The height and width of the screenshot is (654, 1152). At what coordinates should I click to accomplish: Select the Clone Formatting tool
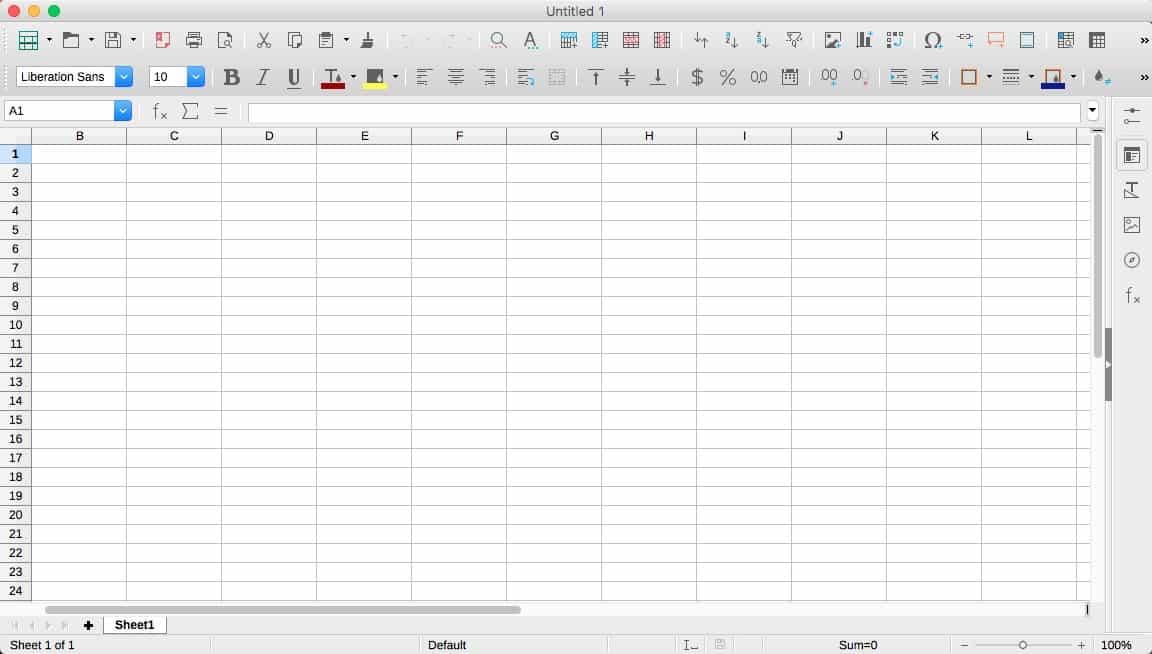pos(367,40)
